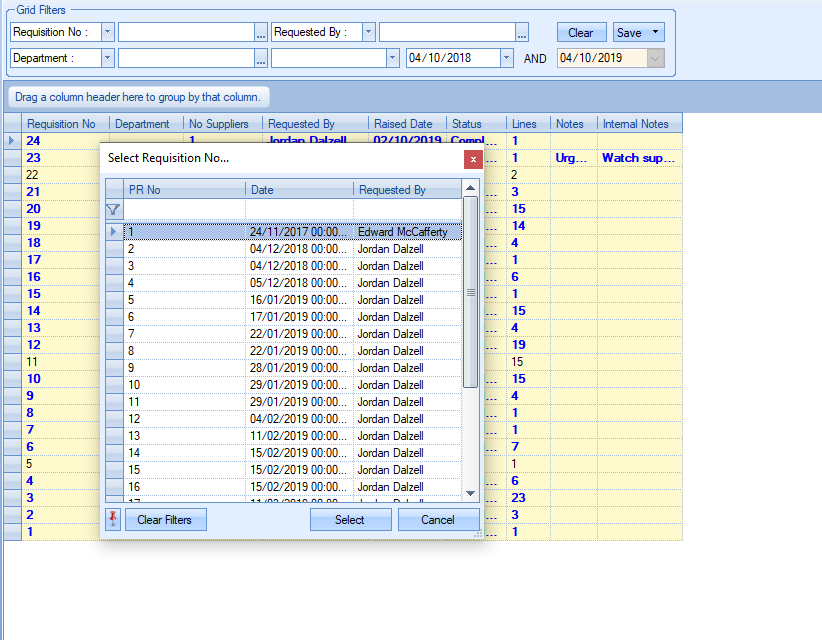This screenshot has height=640, width=822.
Task: Expand the 04/10/2018 date picker dropdown
Action: click(506, 59)
